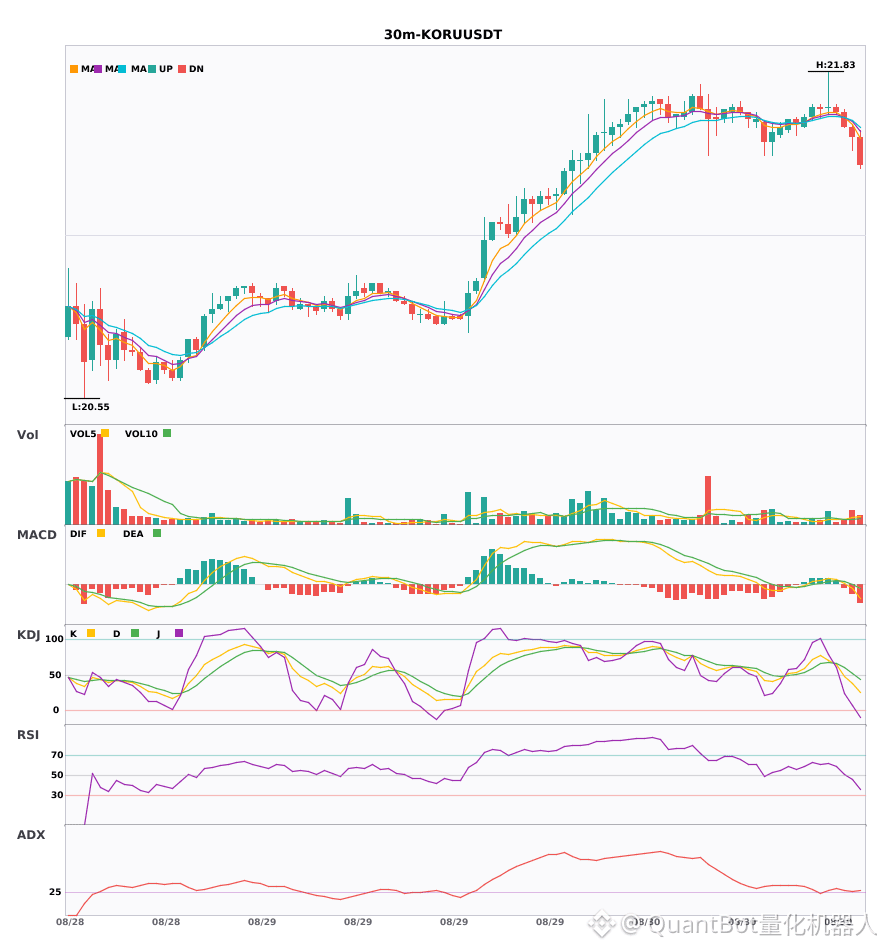
Task: Click the VOL5 legend text
Action: (x=83, y=434)
